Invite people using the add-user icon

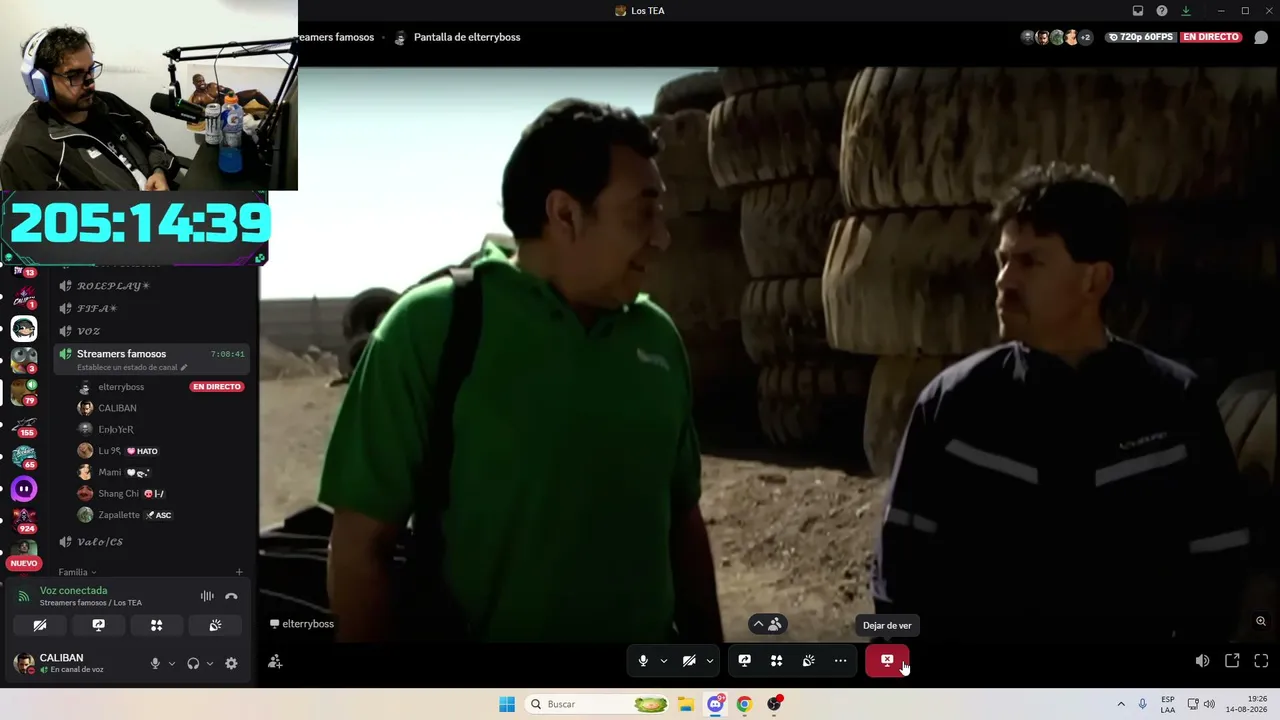275,661
